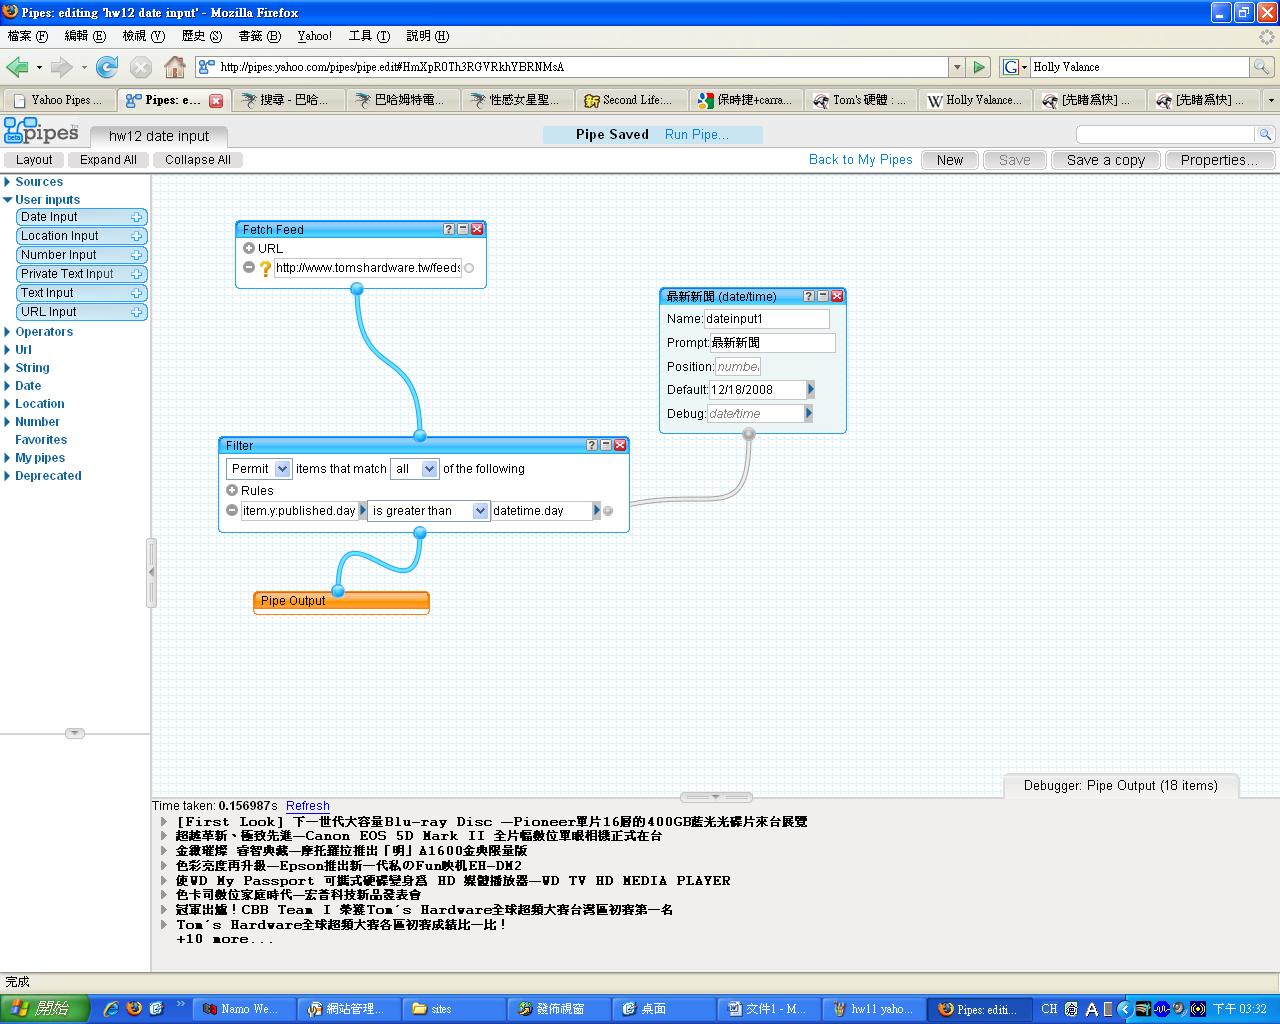
Task: Add the Private Text Input module with plus icon
Action: [137, 274]
